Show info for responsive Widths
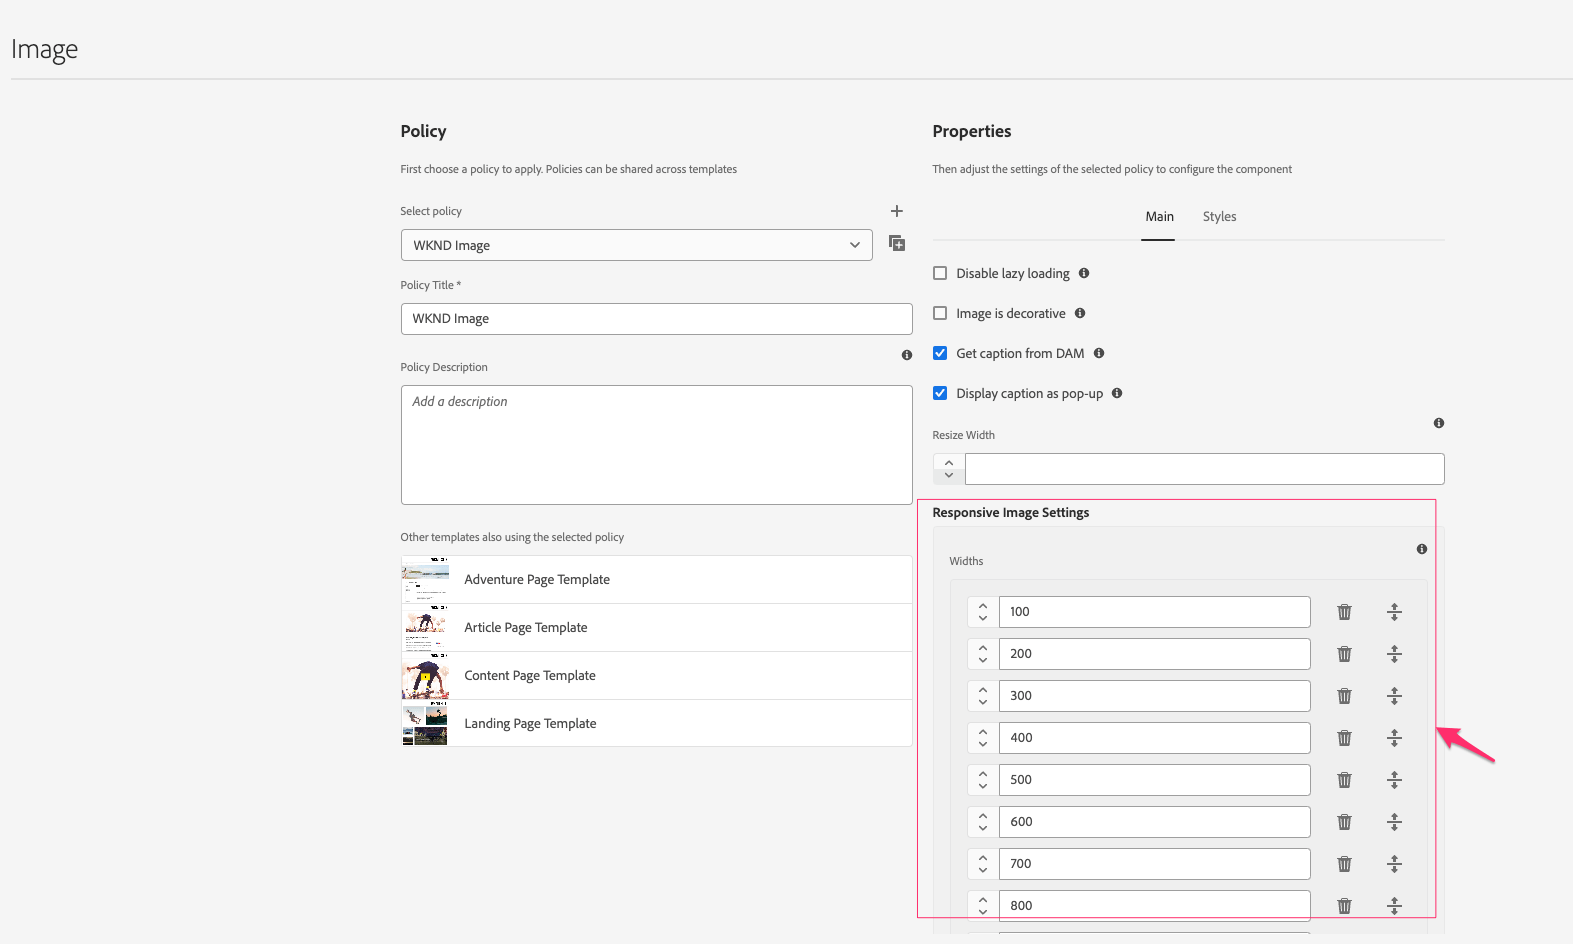Viewport: 1573px width, 944px height. [1422, 549]
